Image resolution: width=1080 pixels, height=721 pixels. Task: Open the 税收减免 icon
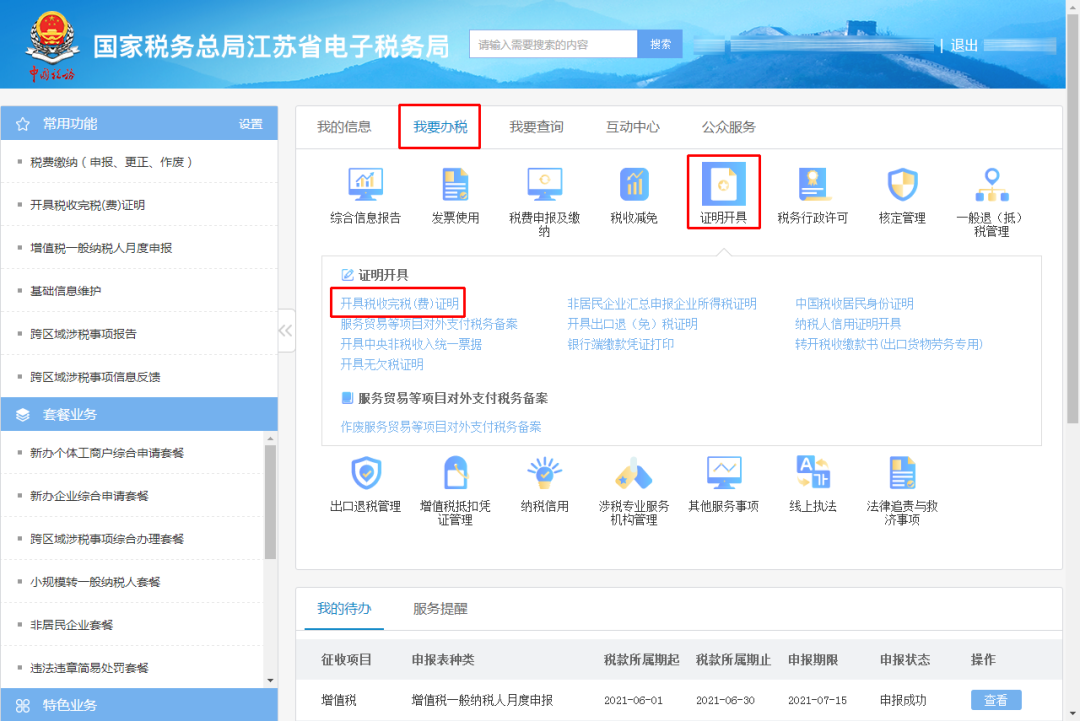634,185
